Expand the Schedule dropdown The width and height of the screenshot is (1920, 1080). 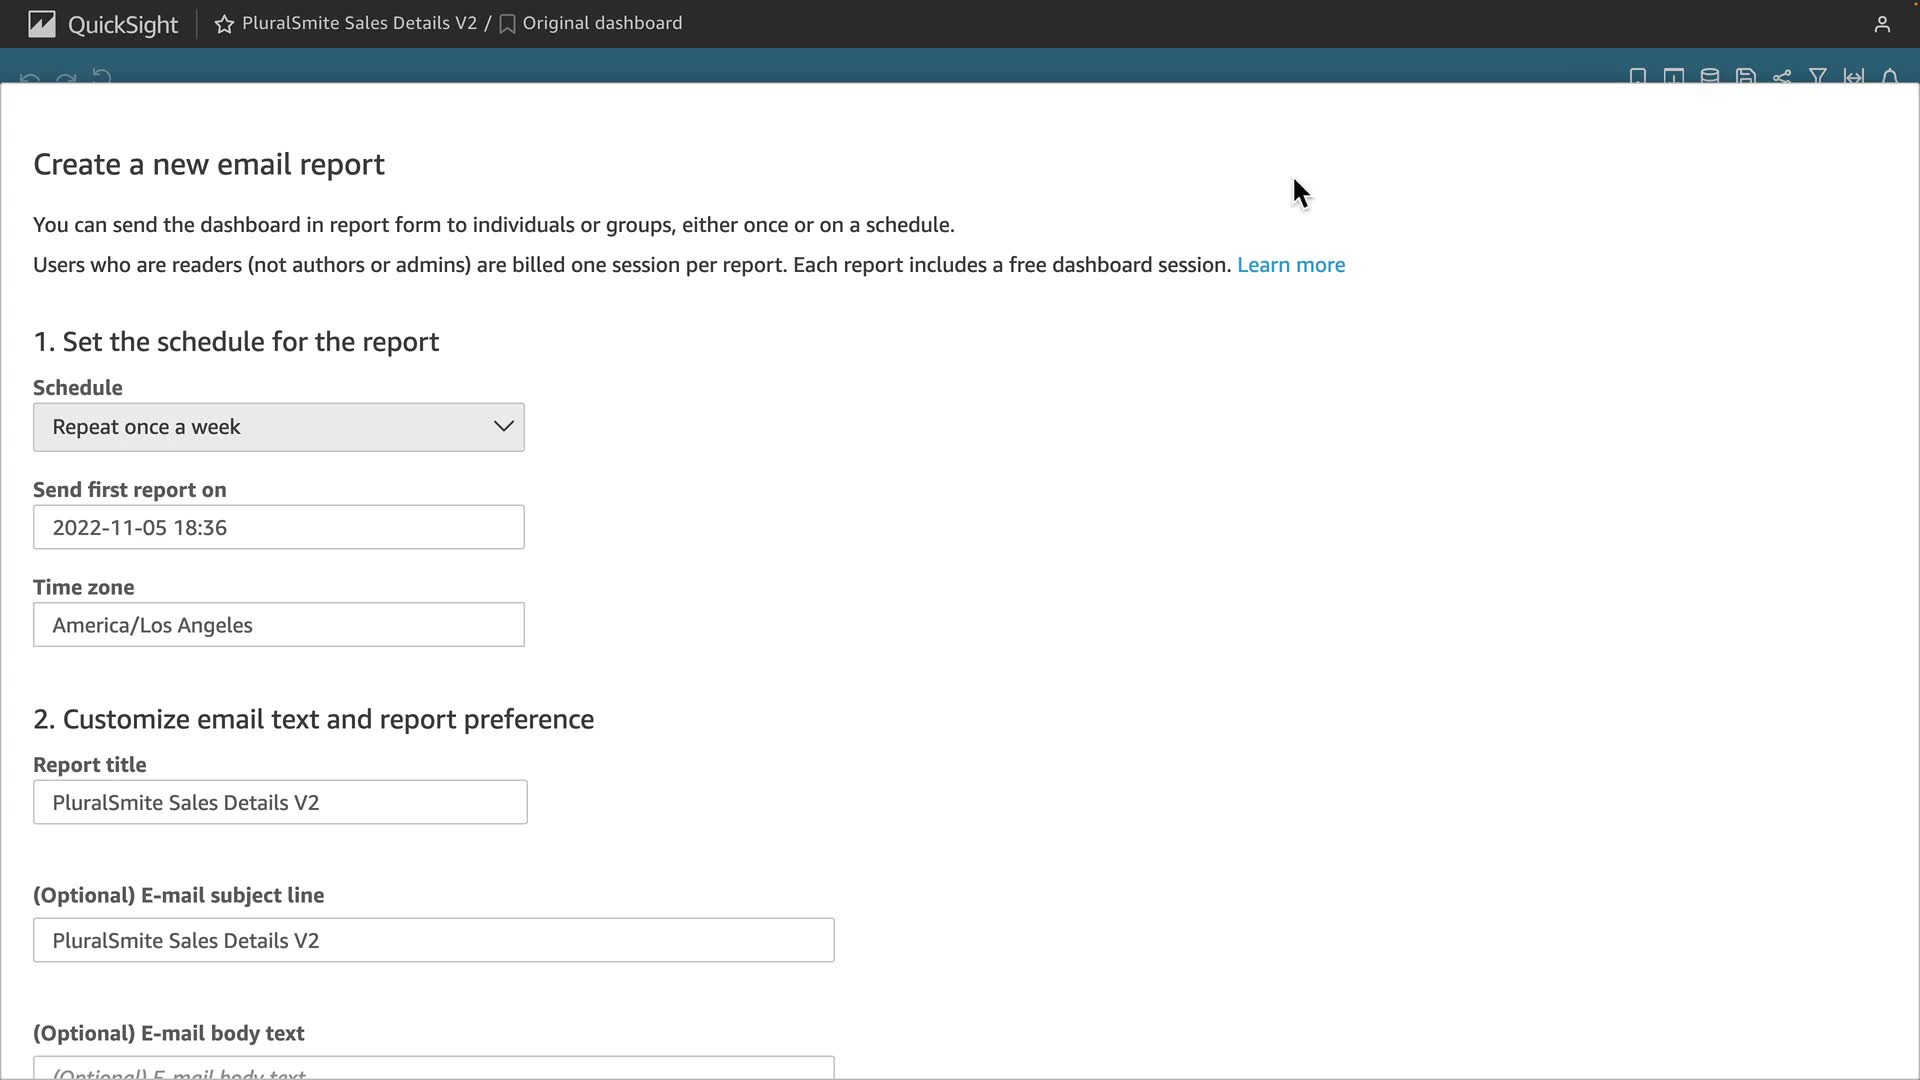click(x=278, y=427)
